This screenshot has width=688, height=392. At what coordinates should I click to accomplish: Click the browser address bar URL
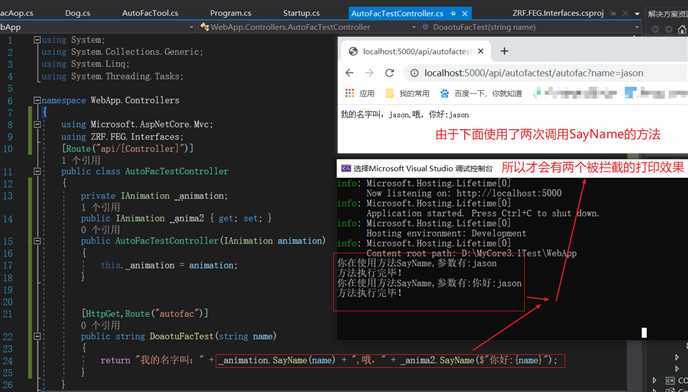pos(534,73)
